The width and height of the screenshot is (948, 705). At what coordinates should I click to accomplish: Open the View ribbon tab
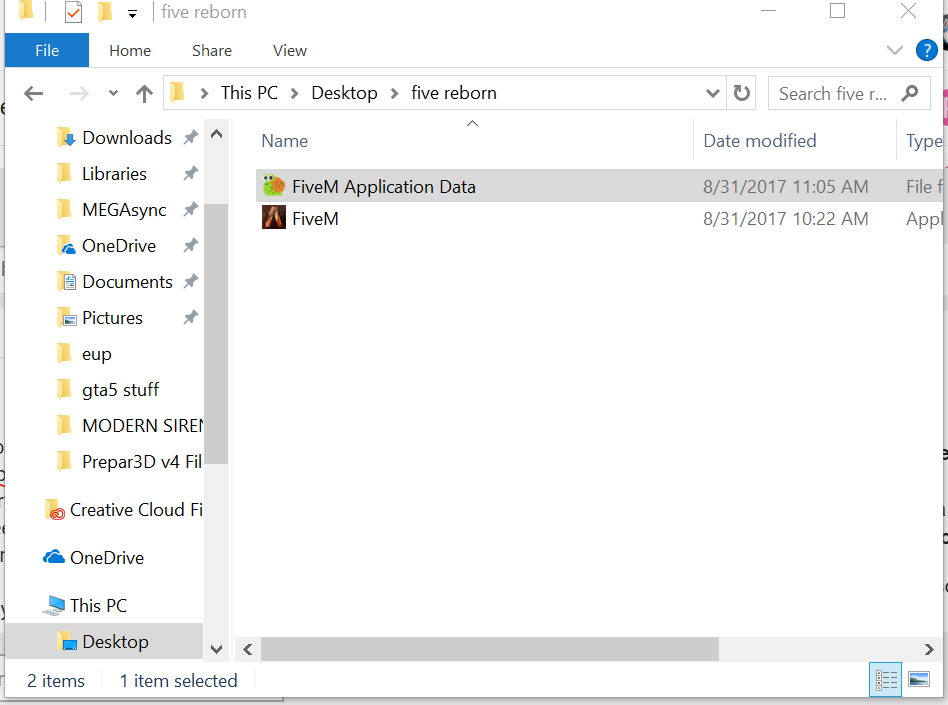click(290, 51)
